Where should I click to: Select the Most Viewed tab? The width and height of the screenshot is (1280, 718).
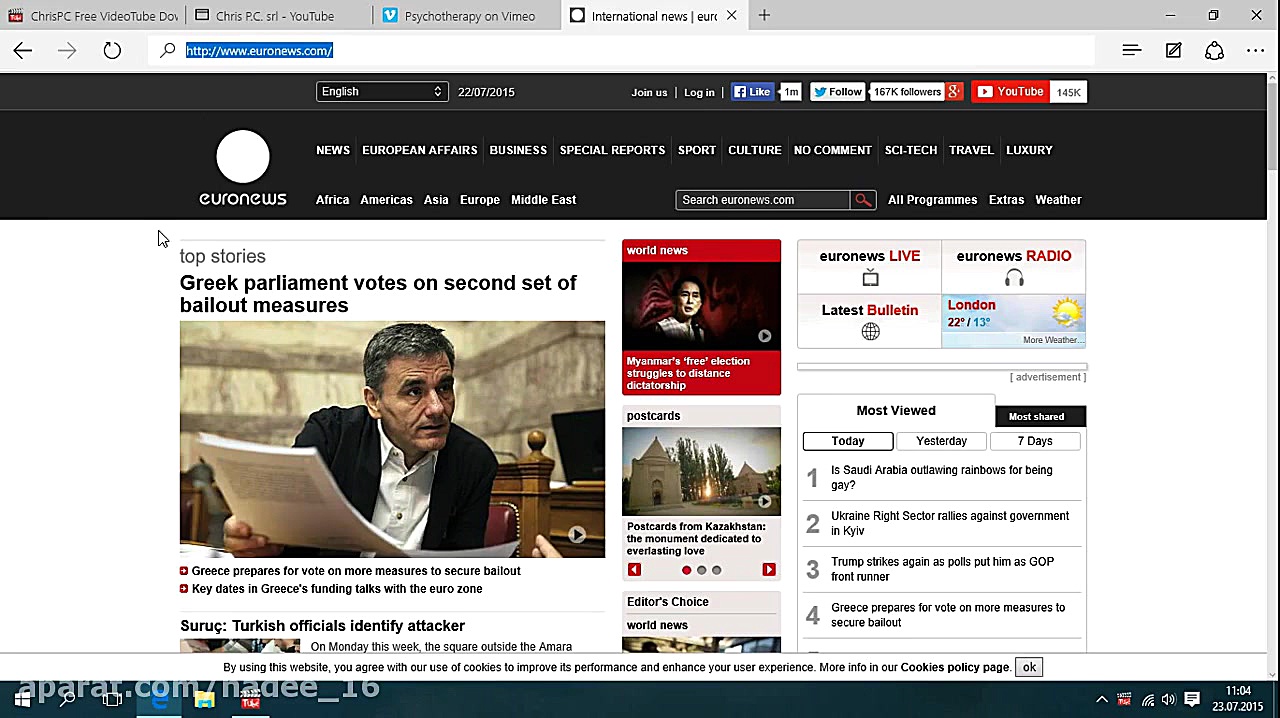click(896, 411)
